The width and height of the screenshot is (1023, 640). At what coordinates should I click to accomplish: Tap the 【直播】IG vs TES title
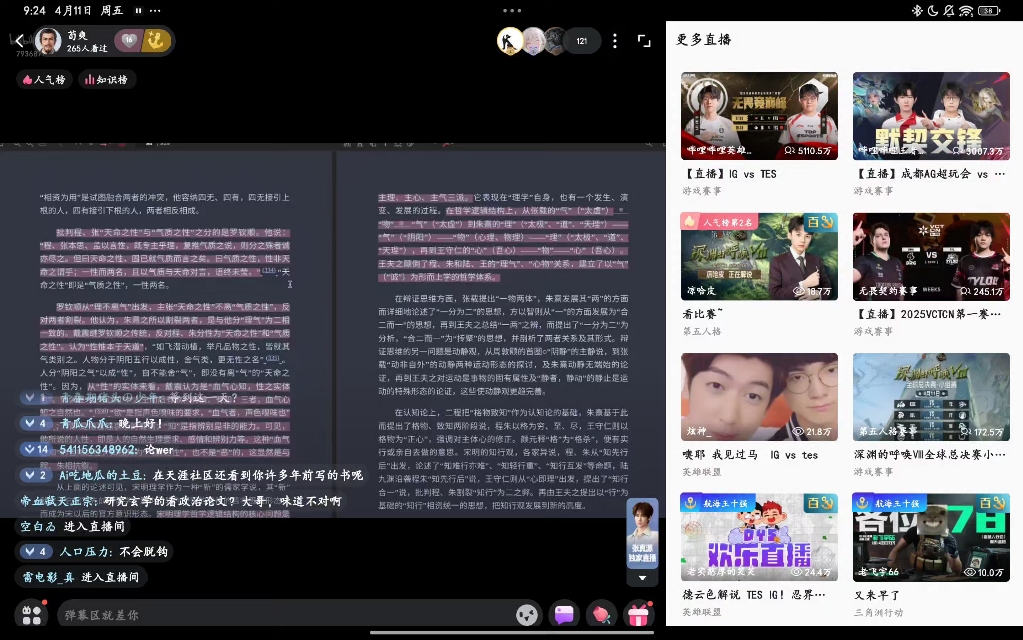[729, 174]
